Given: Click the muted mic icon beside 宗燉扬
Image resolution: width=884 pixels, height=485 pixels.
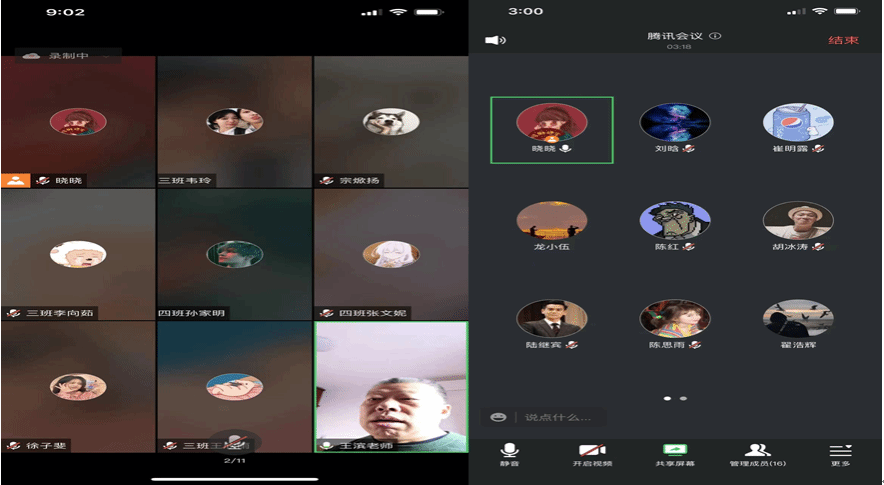Looking at the screenshot, I should click(327, 181).
